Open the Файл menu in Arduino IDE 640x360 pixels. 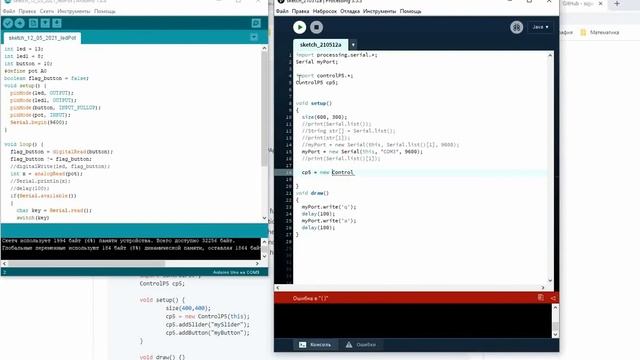click(9, 11)
